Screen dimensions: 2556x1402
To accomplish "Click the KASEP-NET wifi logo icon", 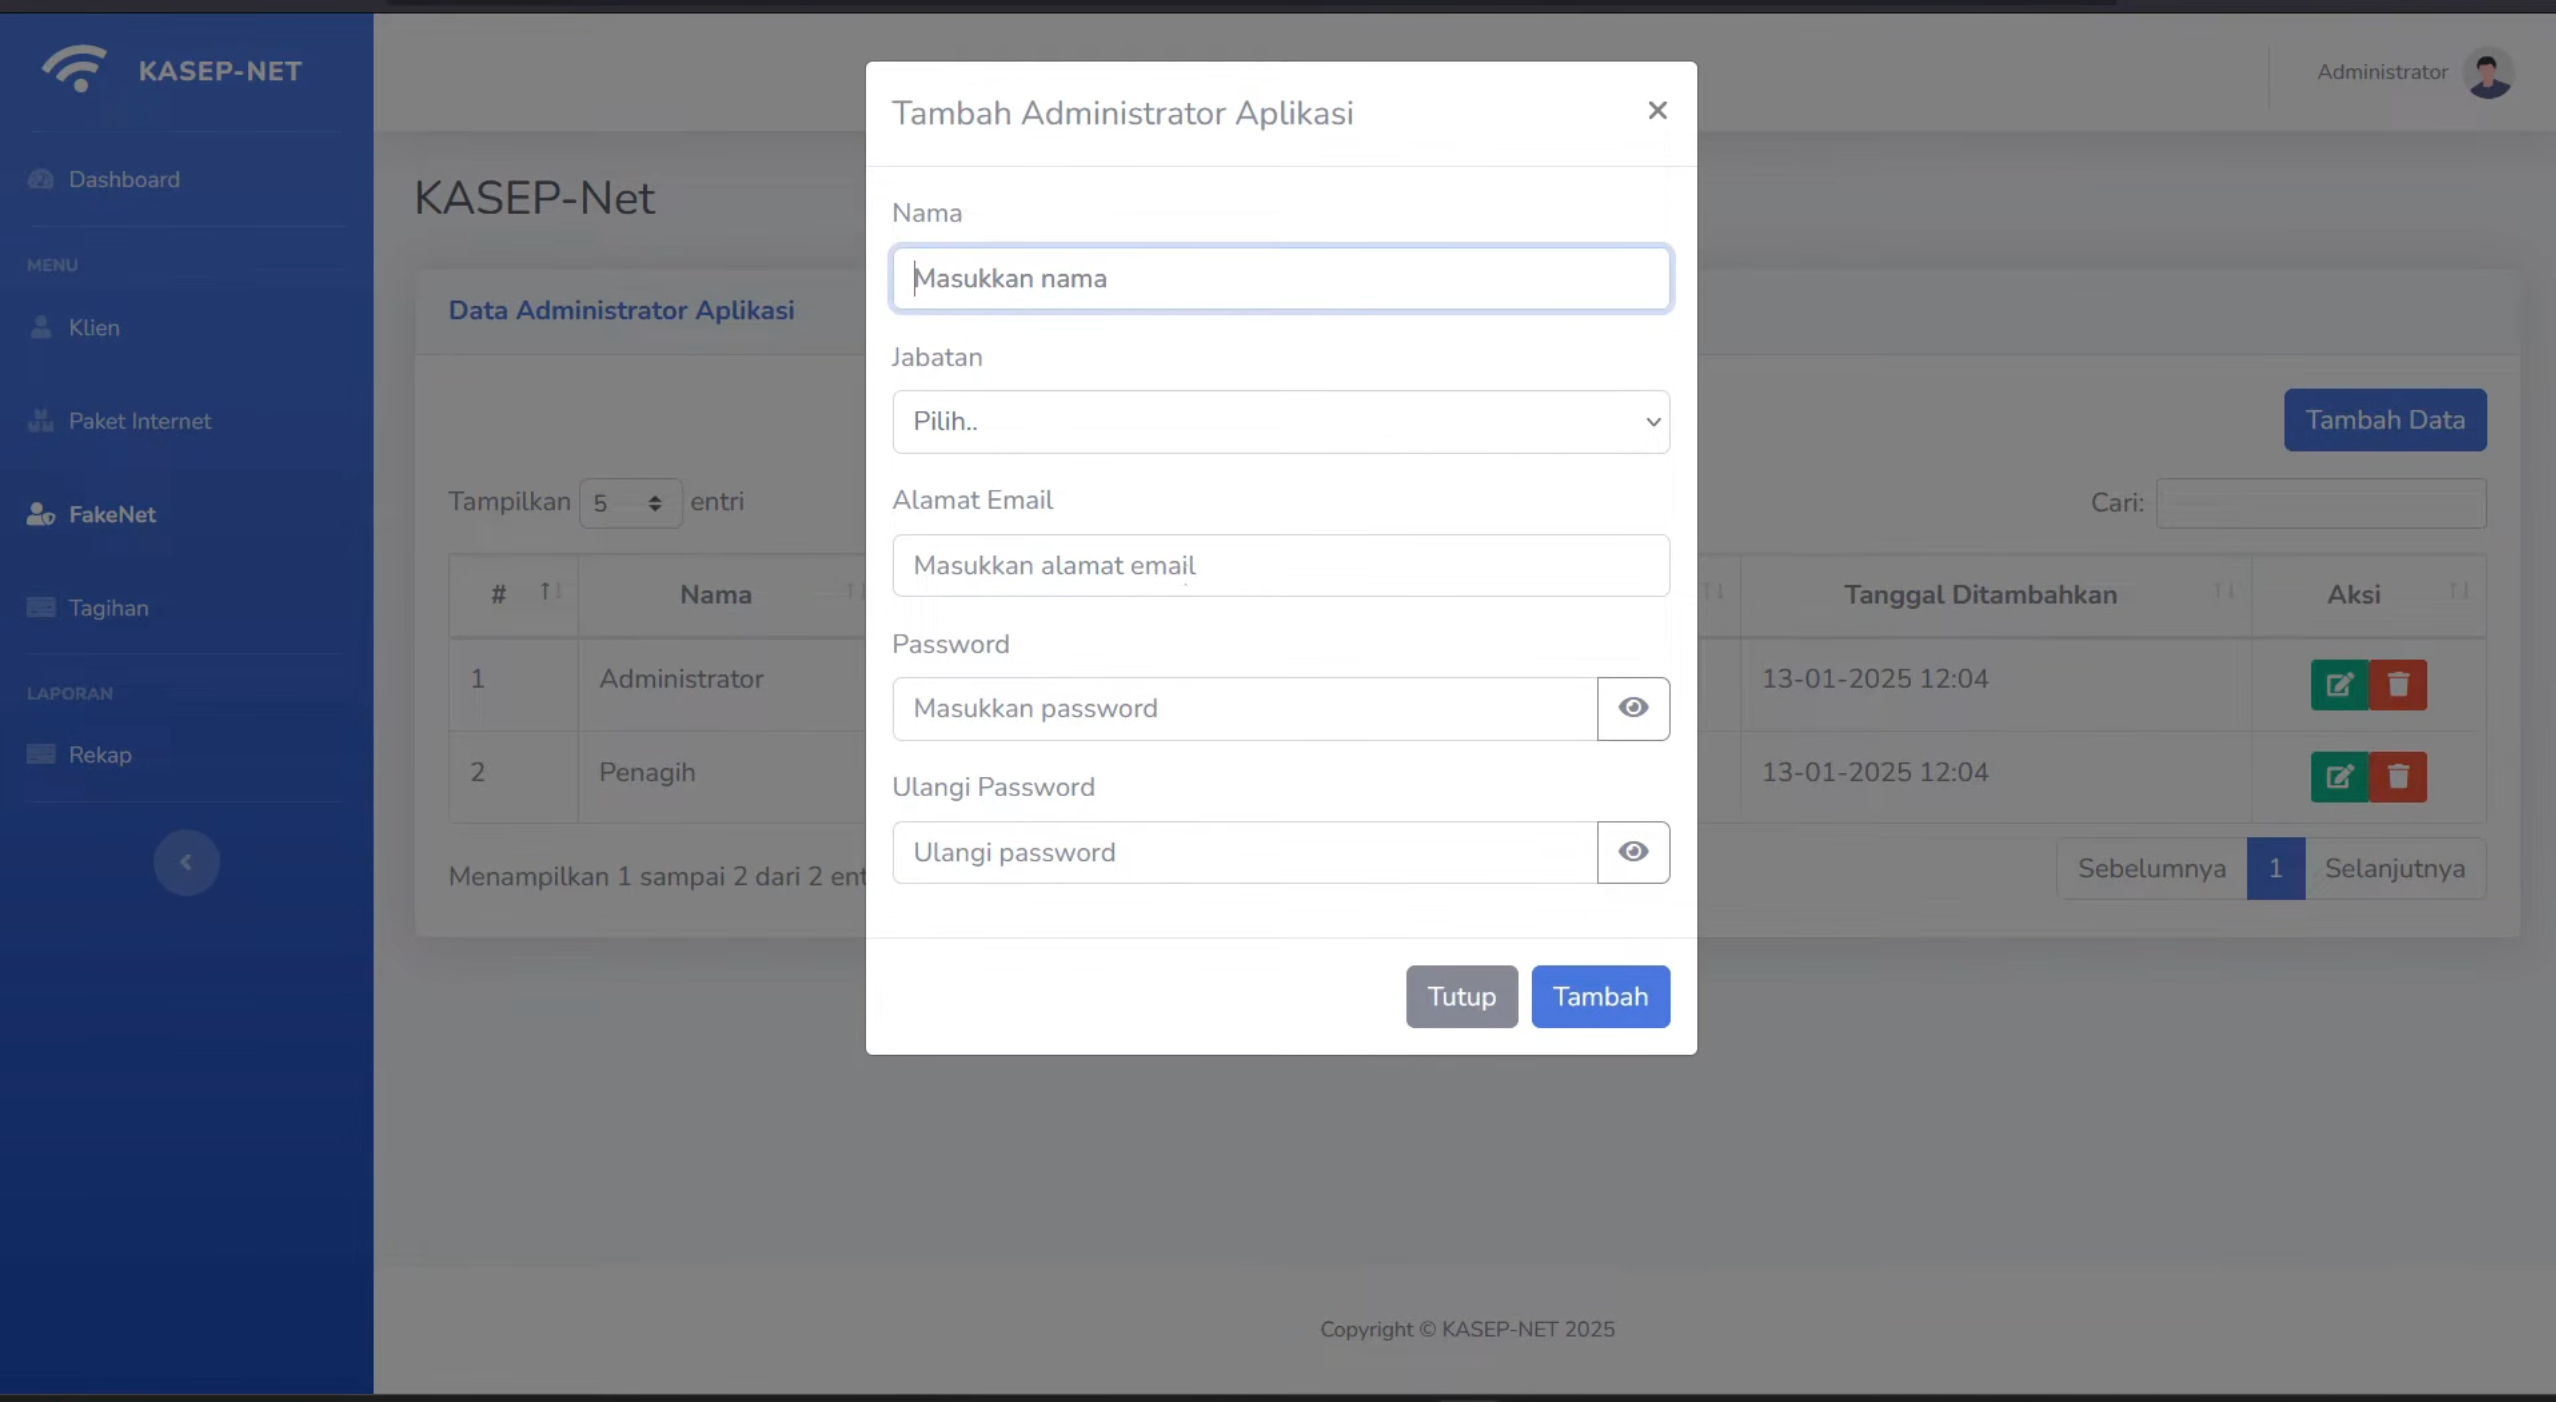I will tap(74, 69).
